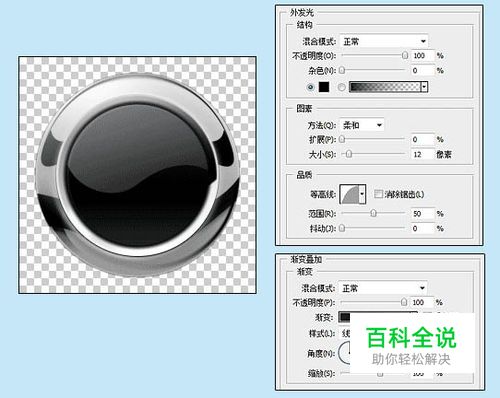Click the 杂色 value field

point(422,71)
